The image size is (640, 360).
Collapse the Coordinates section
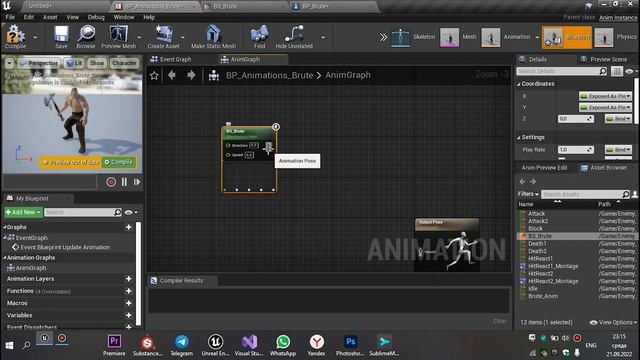(519, 84)
